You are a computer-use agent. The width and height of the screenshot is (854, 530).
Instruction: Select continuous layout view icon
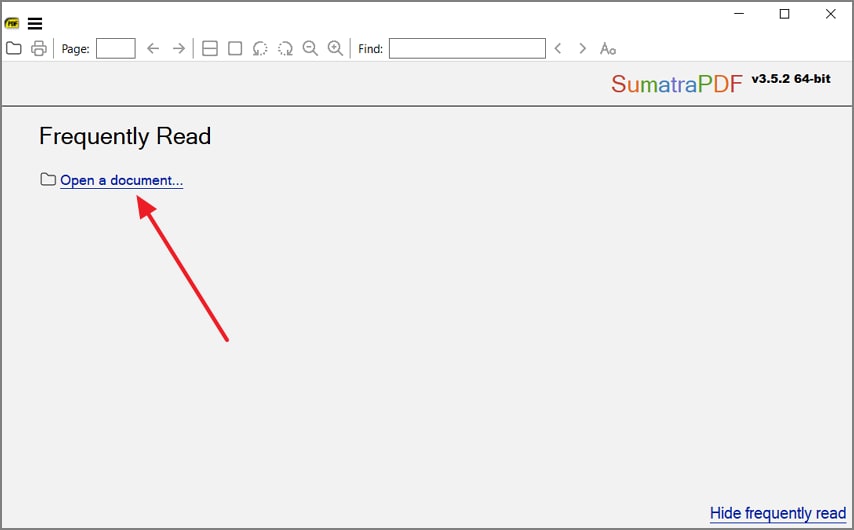click(x=210, y=48)
